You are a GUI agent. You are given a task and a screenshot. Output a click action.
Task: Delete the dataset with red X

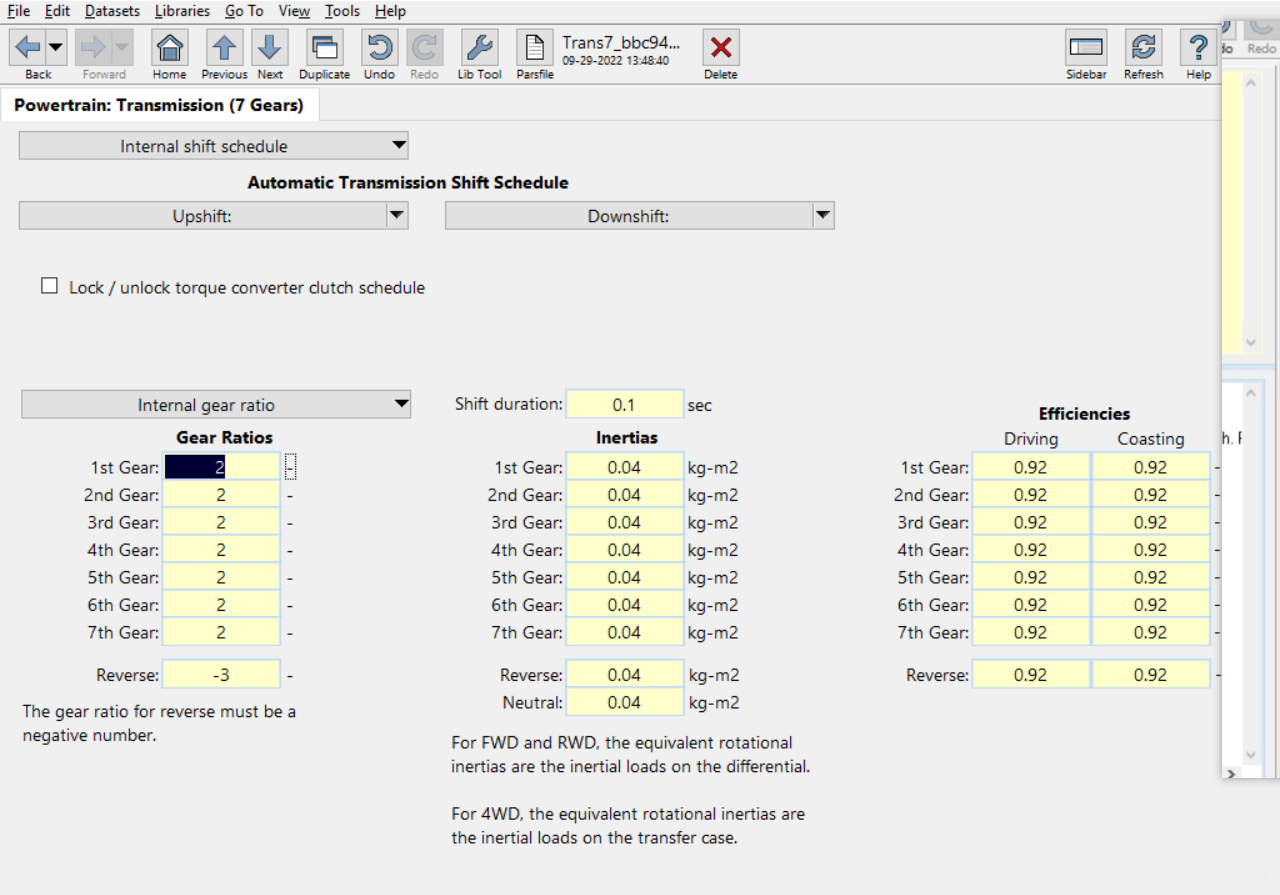pos(721,48)
